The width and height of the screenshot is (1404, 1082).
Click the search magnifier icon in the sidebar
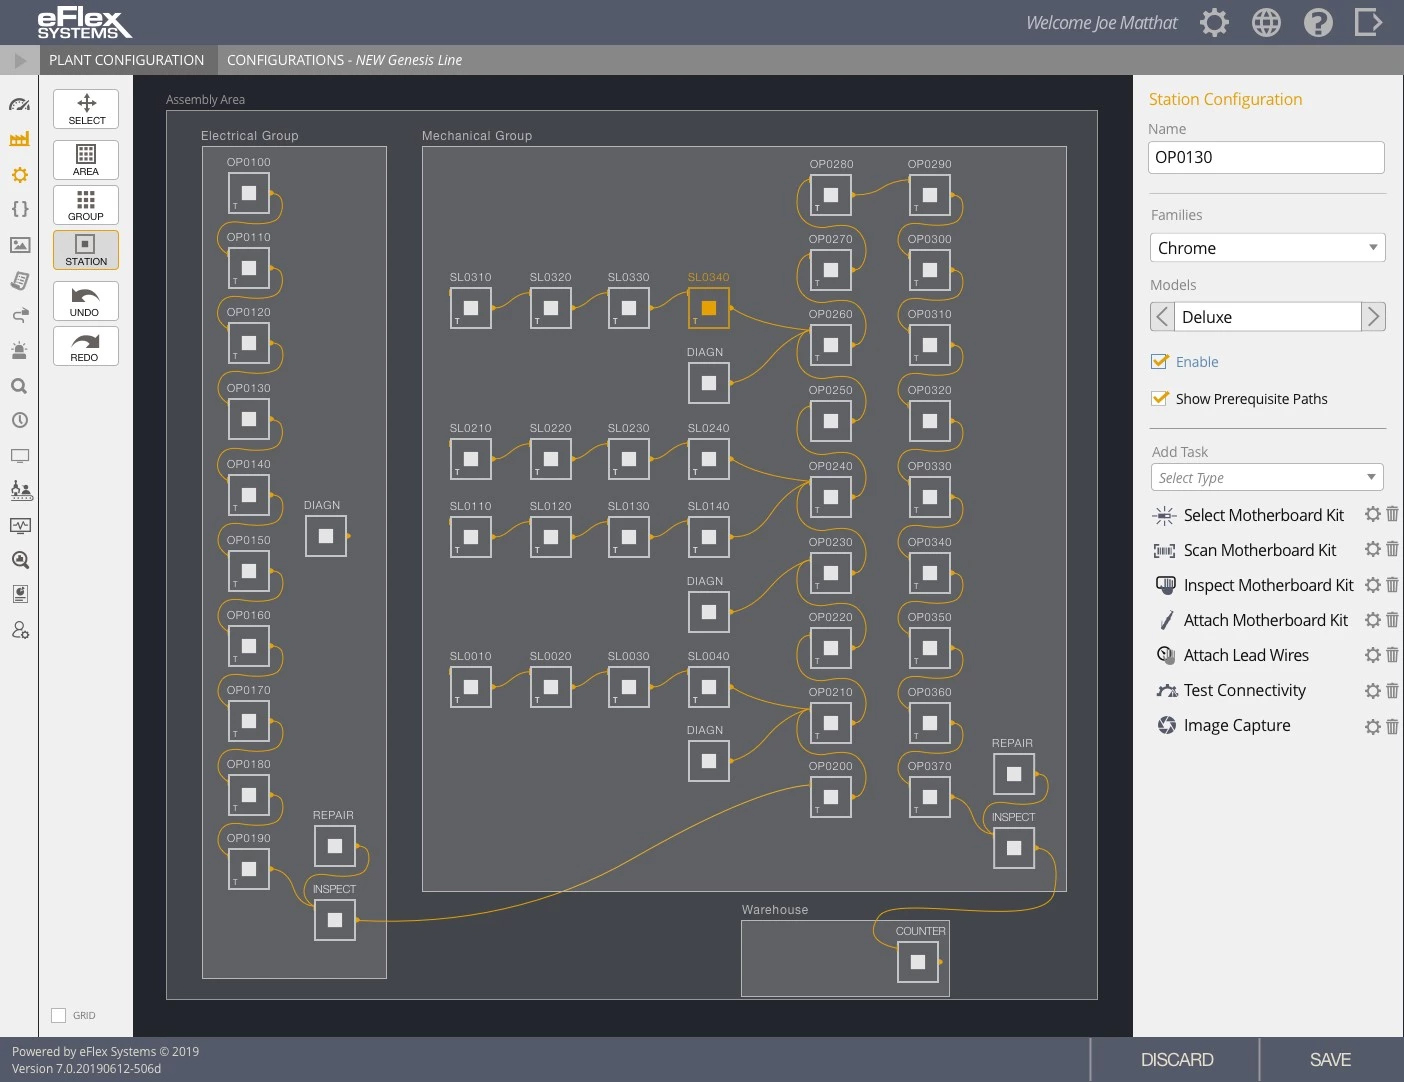click(x=20, y=385)
